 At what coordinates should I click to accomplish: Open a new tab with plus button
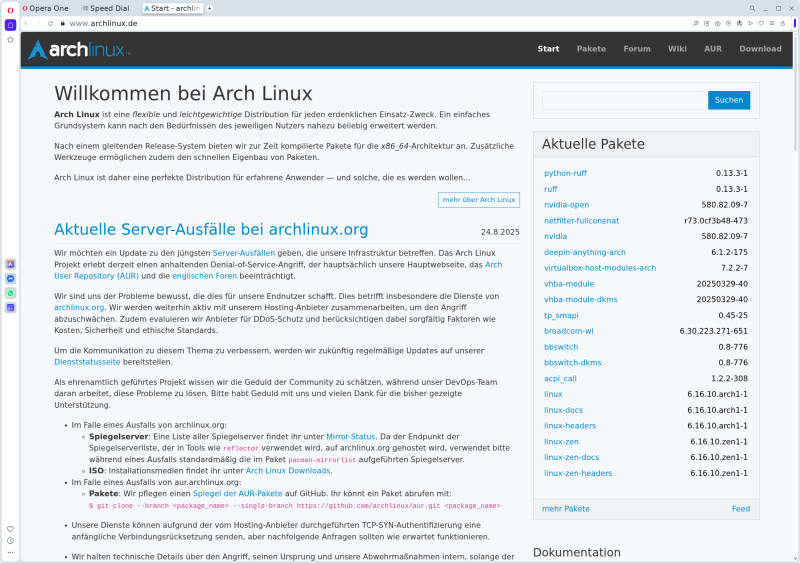tap(211, 8)
